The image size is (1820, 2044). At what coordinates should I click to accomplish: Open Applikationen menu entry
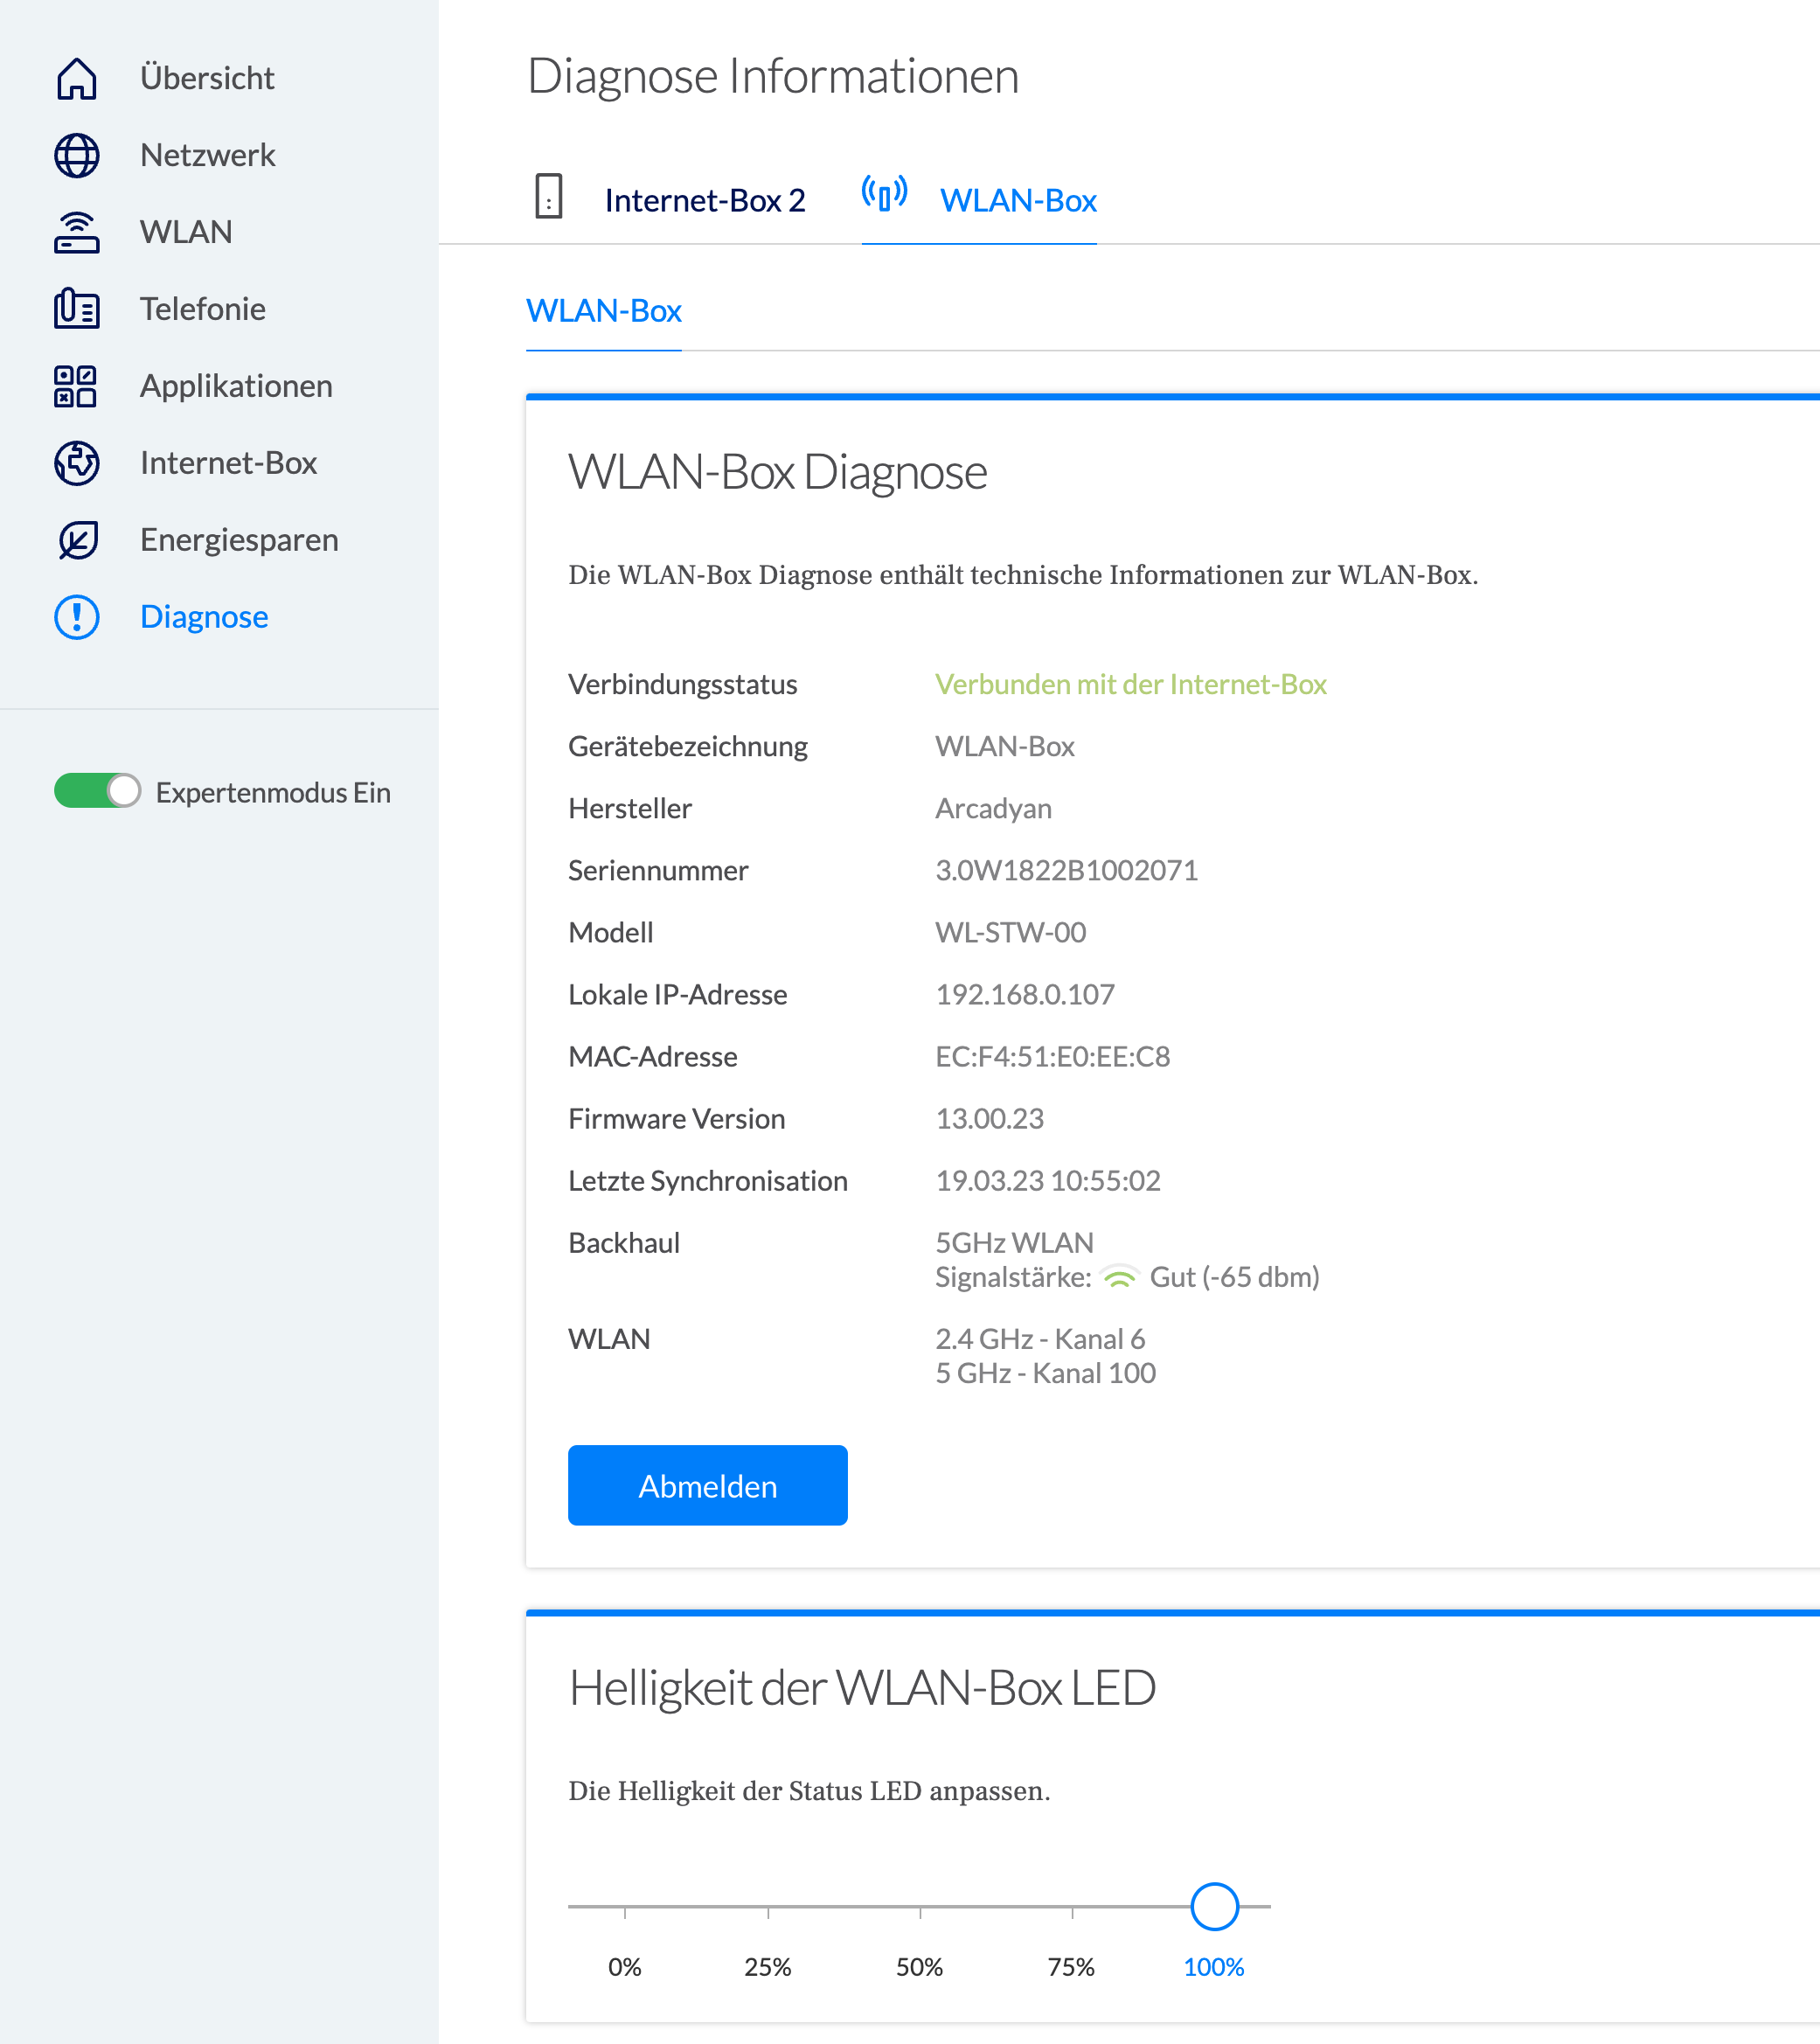[x=236, y=386]
